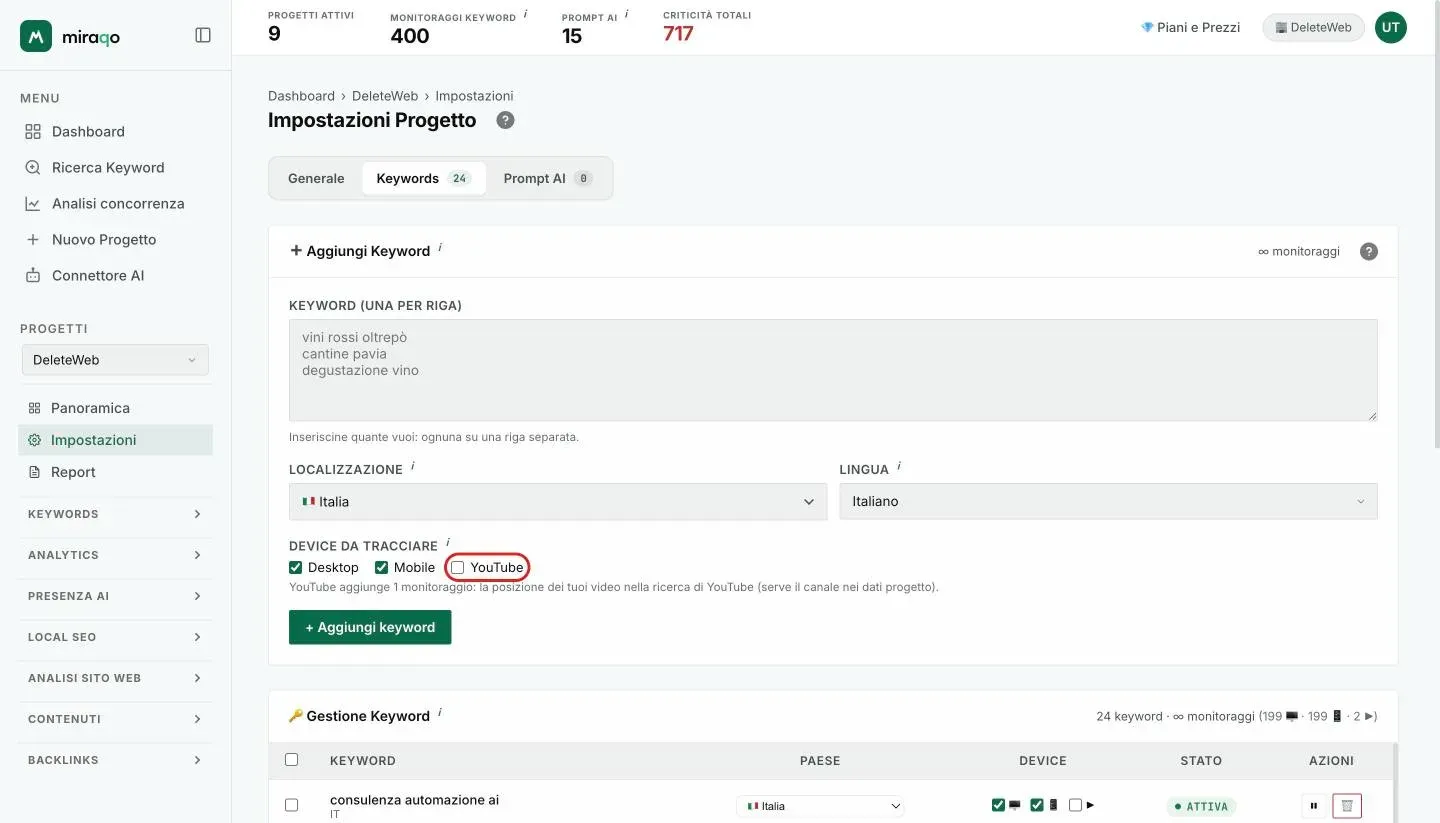Uncheck the Mobile device checkbox
The height and width of the screenshot is (823, 1440).
coord(381,567)
